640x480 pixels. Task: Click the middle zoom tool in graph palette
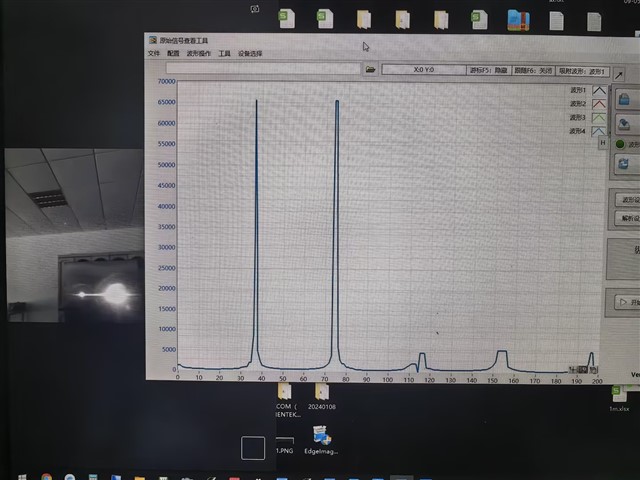click(583, 370)
